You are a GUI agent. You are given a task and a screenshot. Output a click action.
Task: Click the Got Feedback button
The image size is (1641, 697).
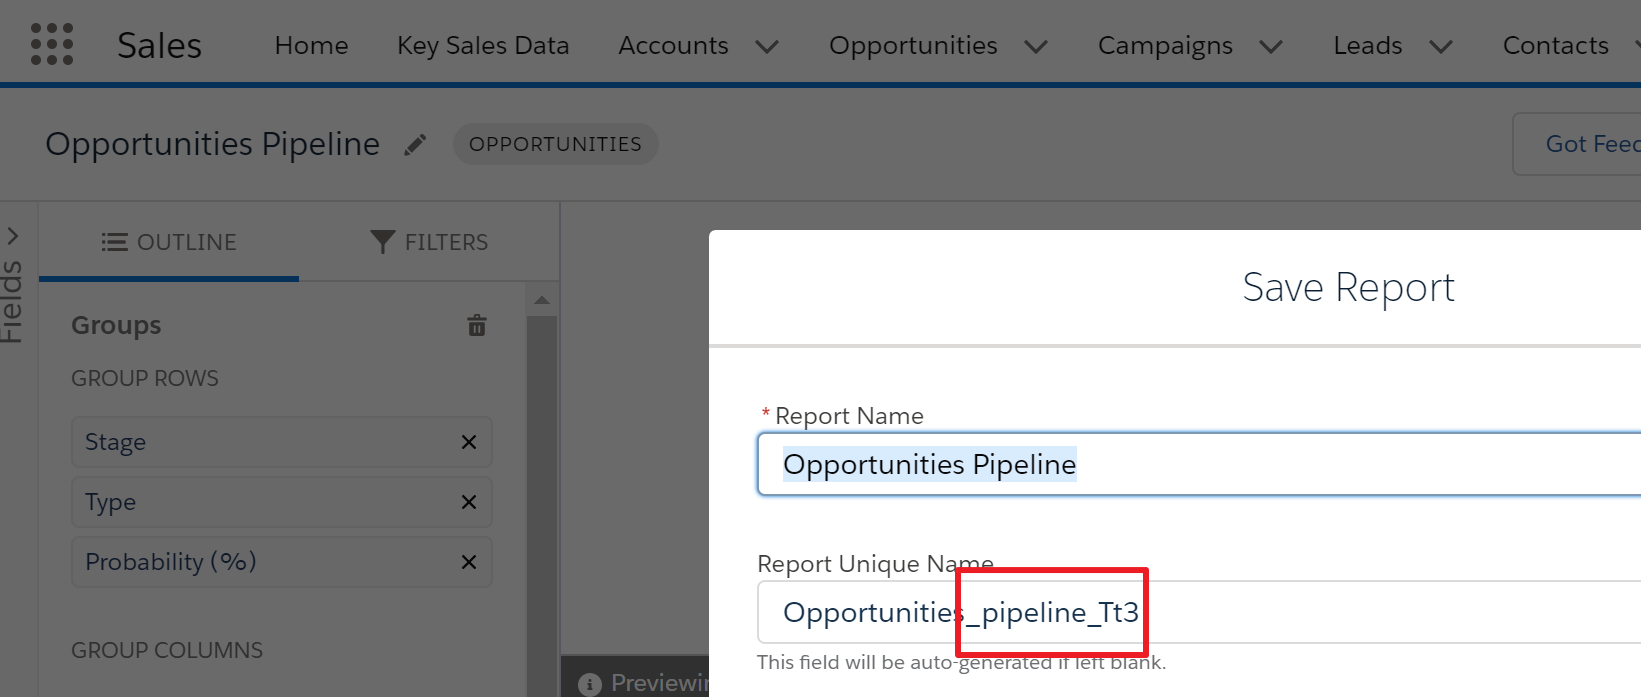tap(1590, 144)
